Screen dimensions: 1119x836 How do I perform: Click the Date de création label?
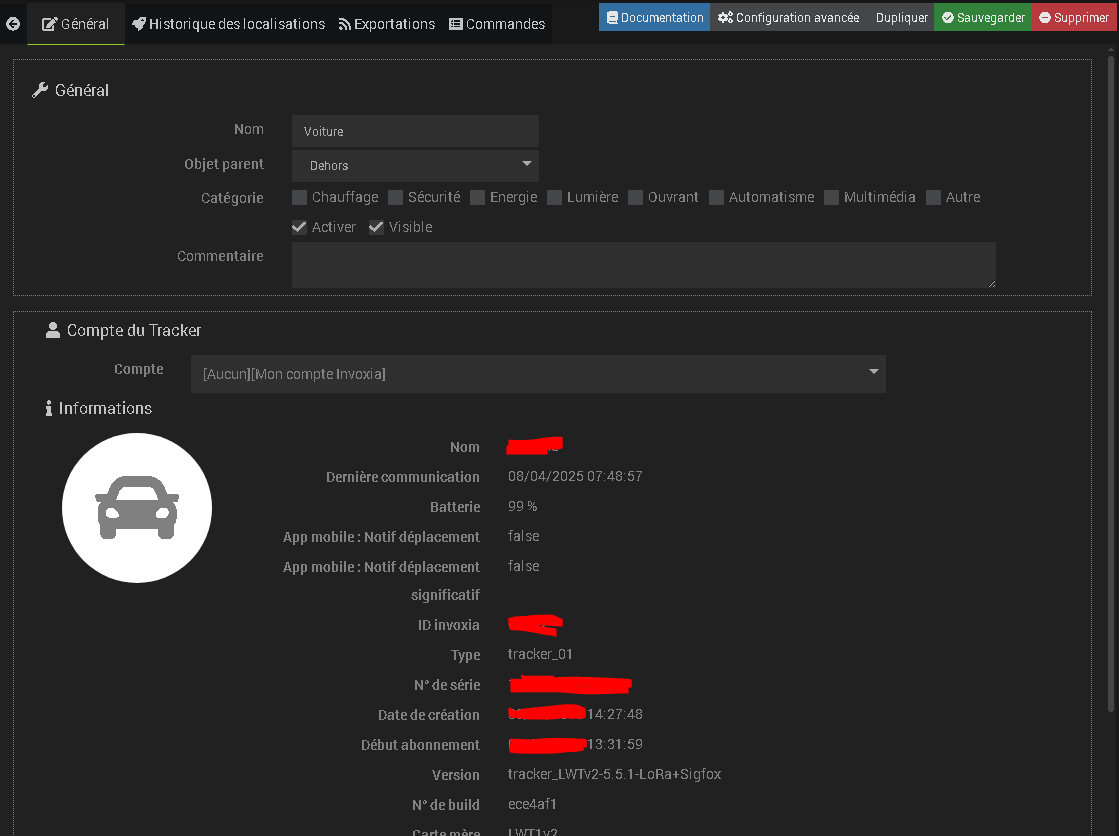(x=428, y=715)
